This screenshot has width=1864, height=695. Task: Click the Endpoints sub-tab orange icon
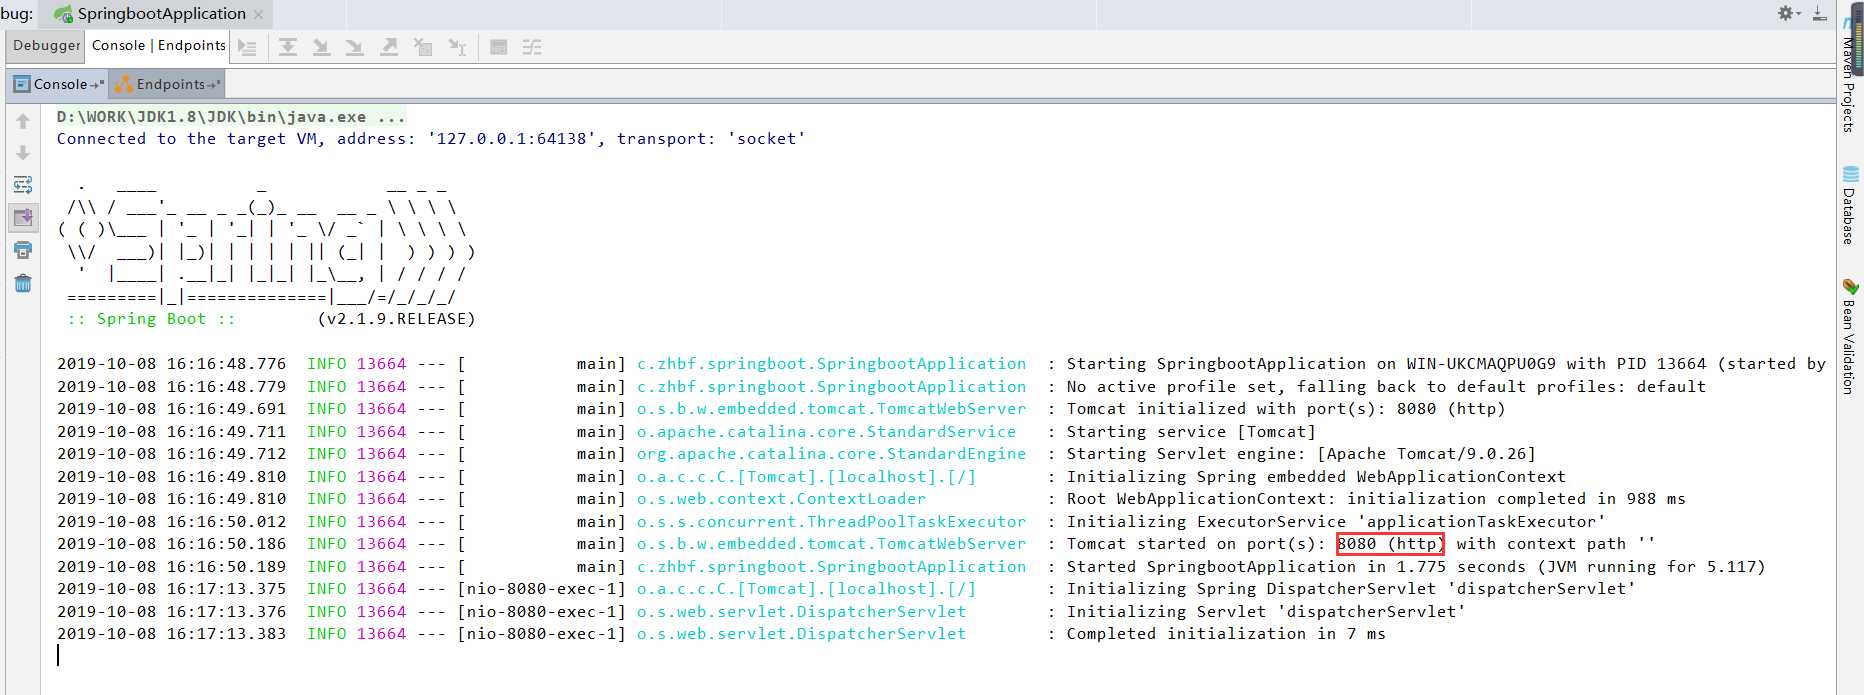pos(124,84)
